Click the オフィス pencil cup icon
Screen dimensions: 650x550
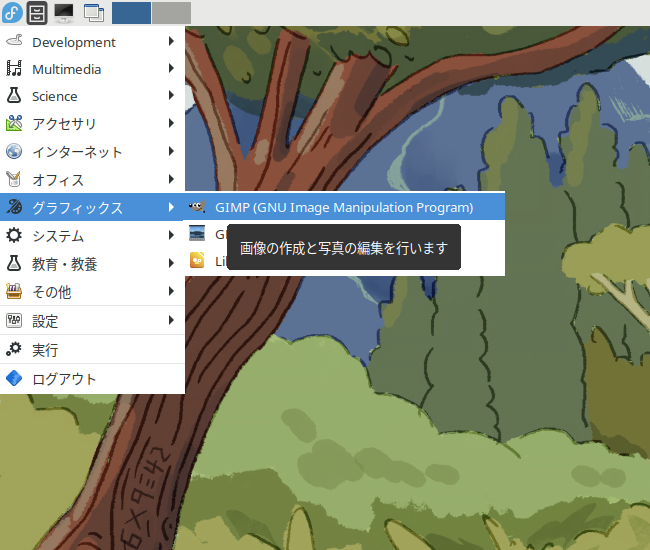click(14, 179)
